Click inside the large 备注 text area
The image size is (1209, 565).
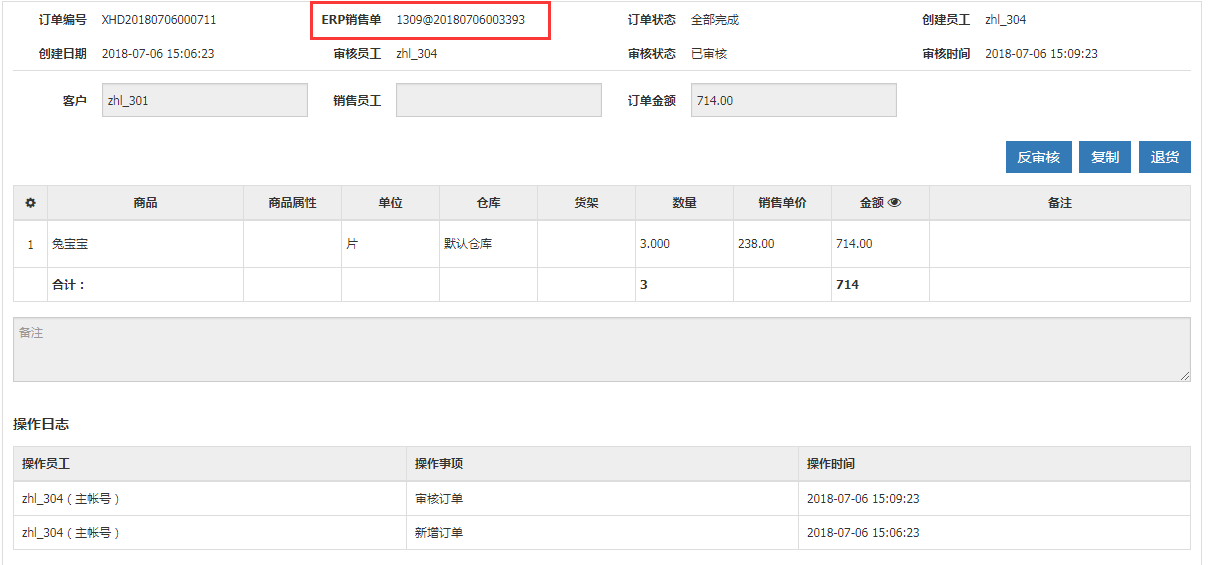pos(600,349)
